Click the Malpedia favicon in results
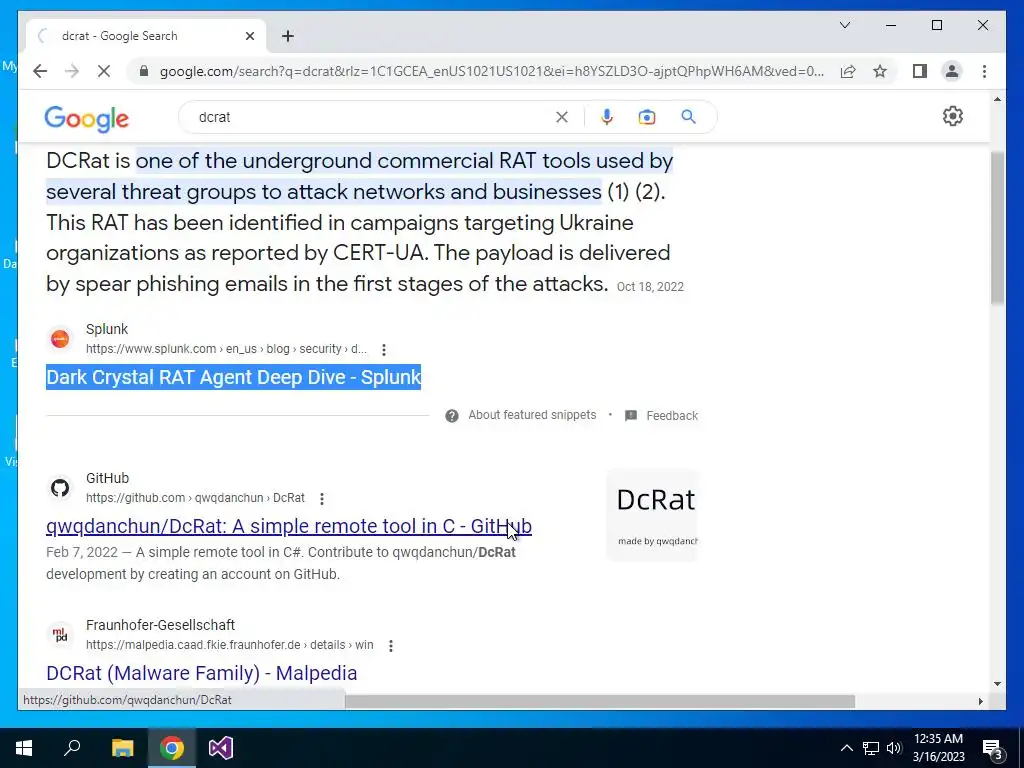 tap(60, 634)
